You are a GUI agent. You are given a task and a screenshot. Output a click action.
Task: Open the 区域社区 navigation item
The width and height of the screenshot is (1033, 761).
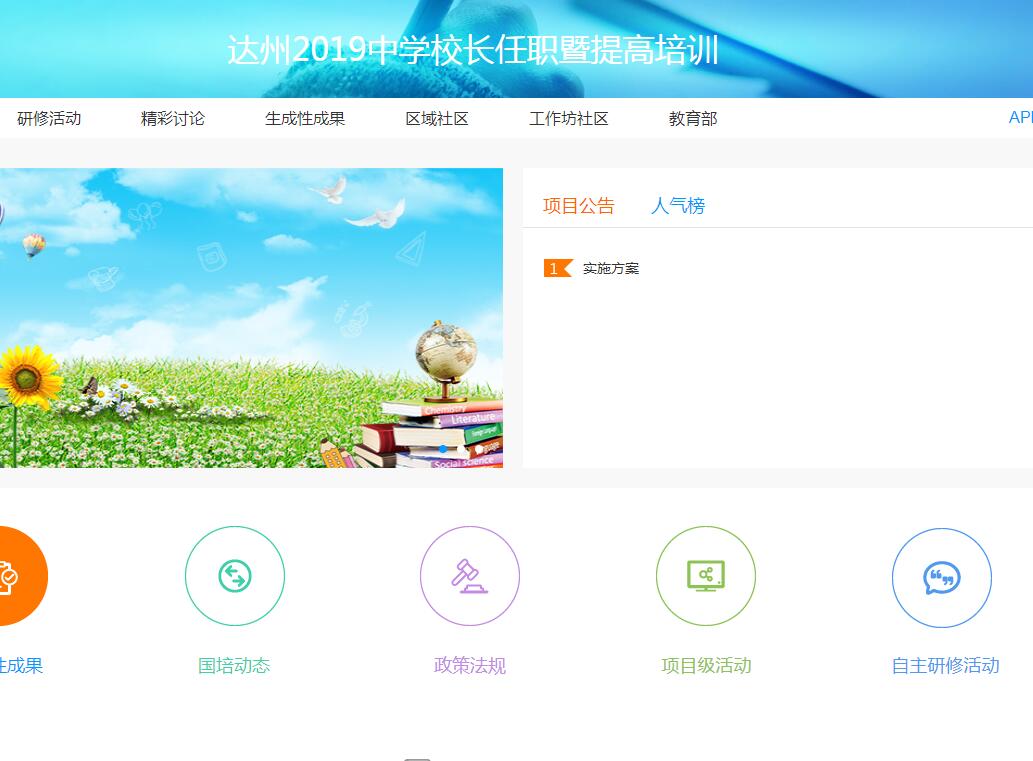click(x=437, y=119)
